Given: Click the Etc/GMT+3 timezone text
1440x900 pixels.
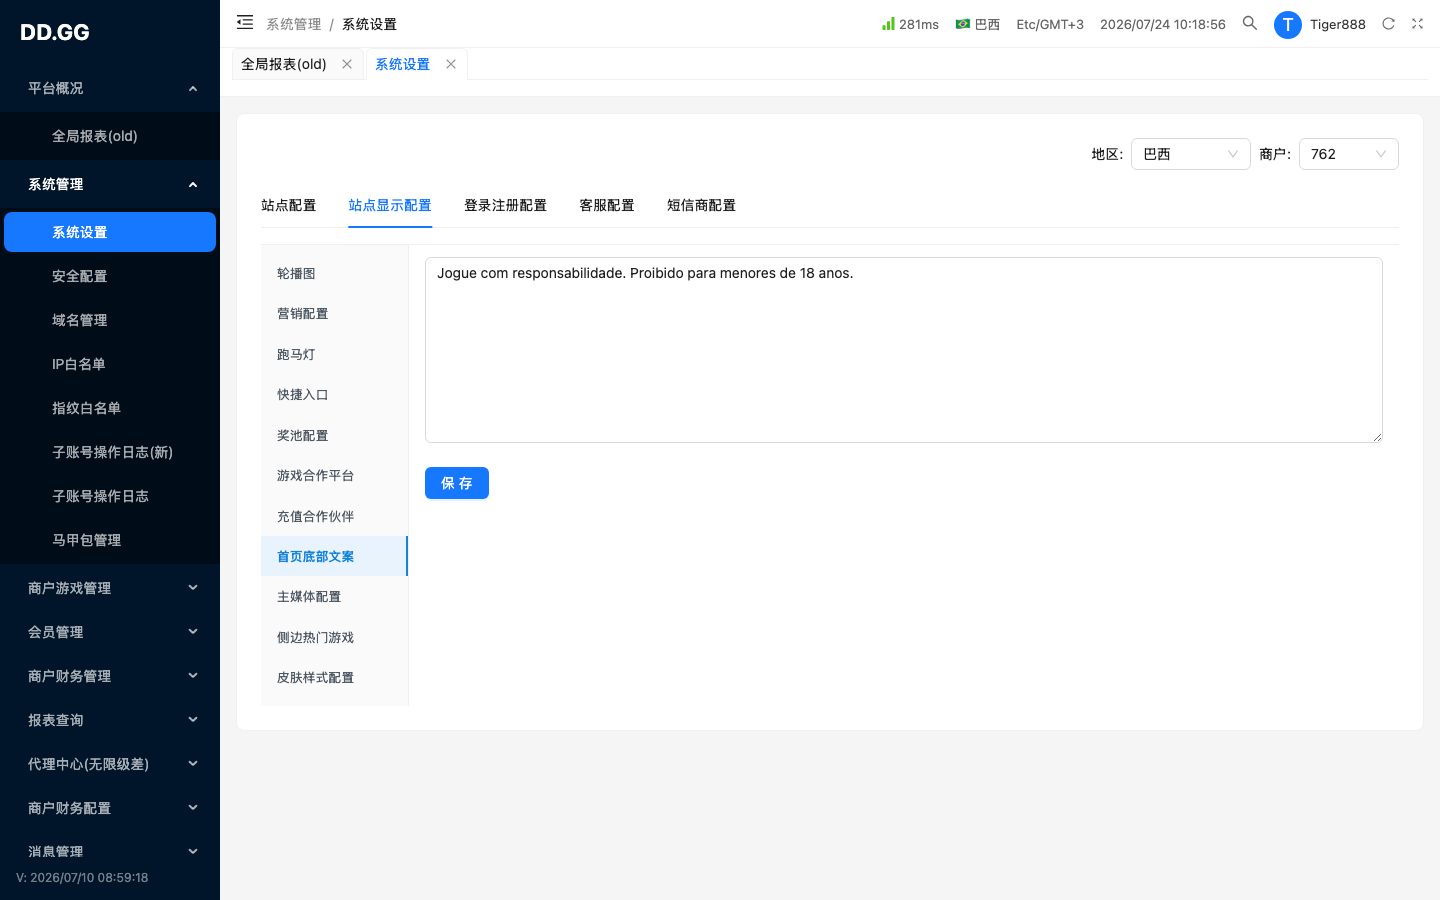Looking at the screenshot, I should click(1050, 24).
